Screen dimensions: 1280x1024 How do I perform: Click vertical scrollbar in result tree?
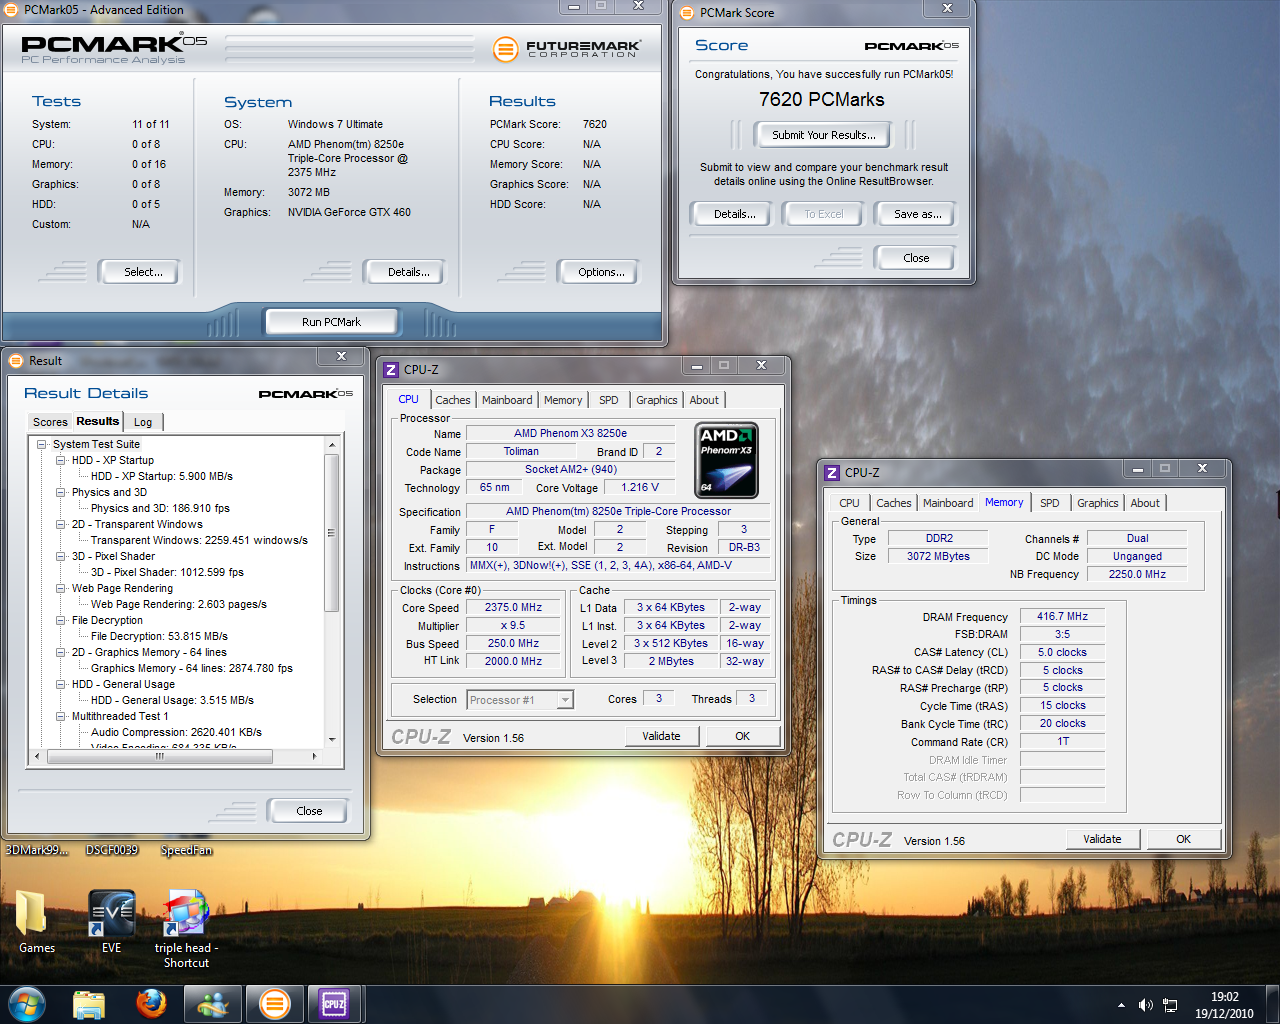pos(332,532)
